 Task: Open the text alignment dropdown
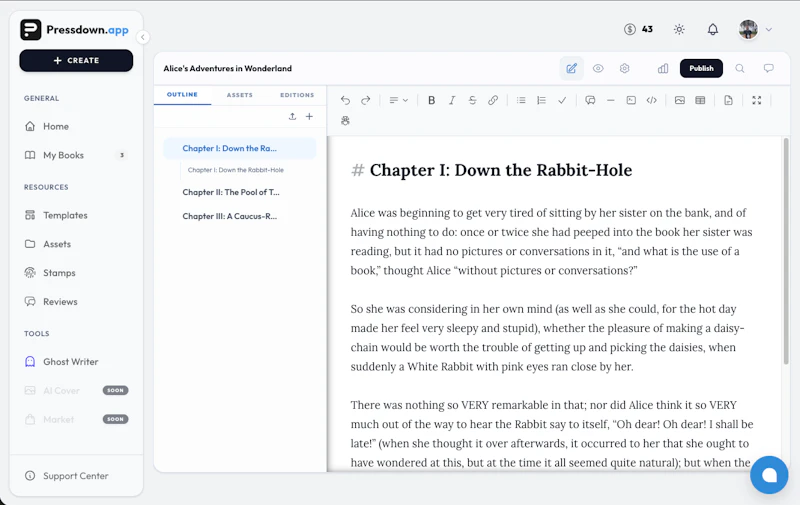click(398, 100)
